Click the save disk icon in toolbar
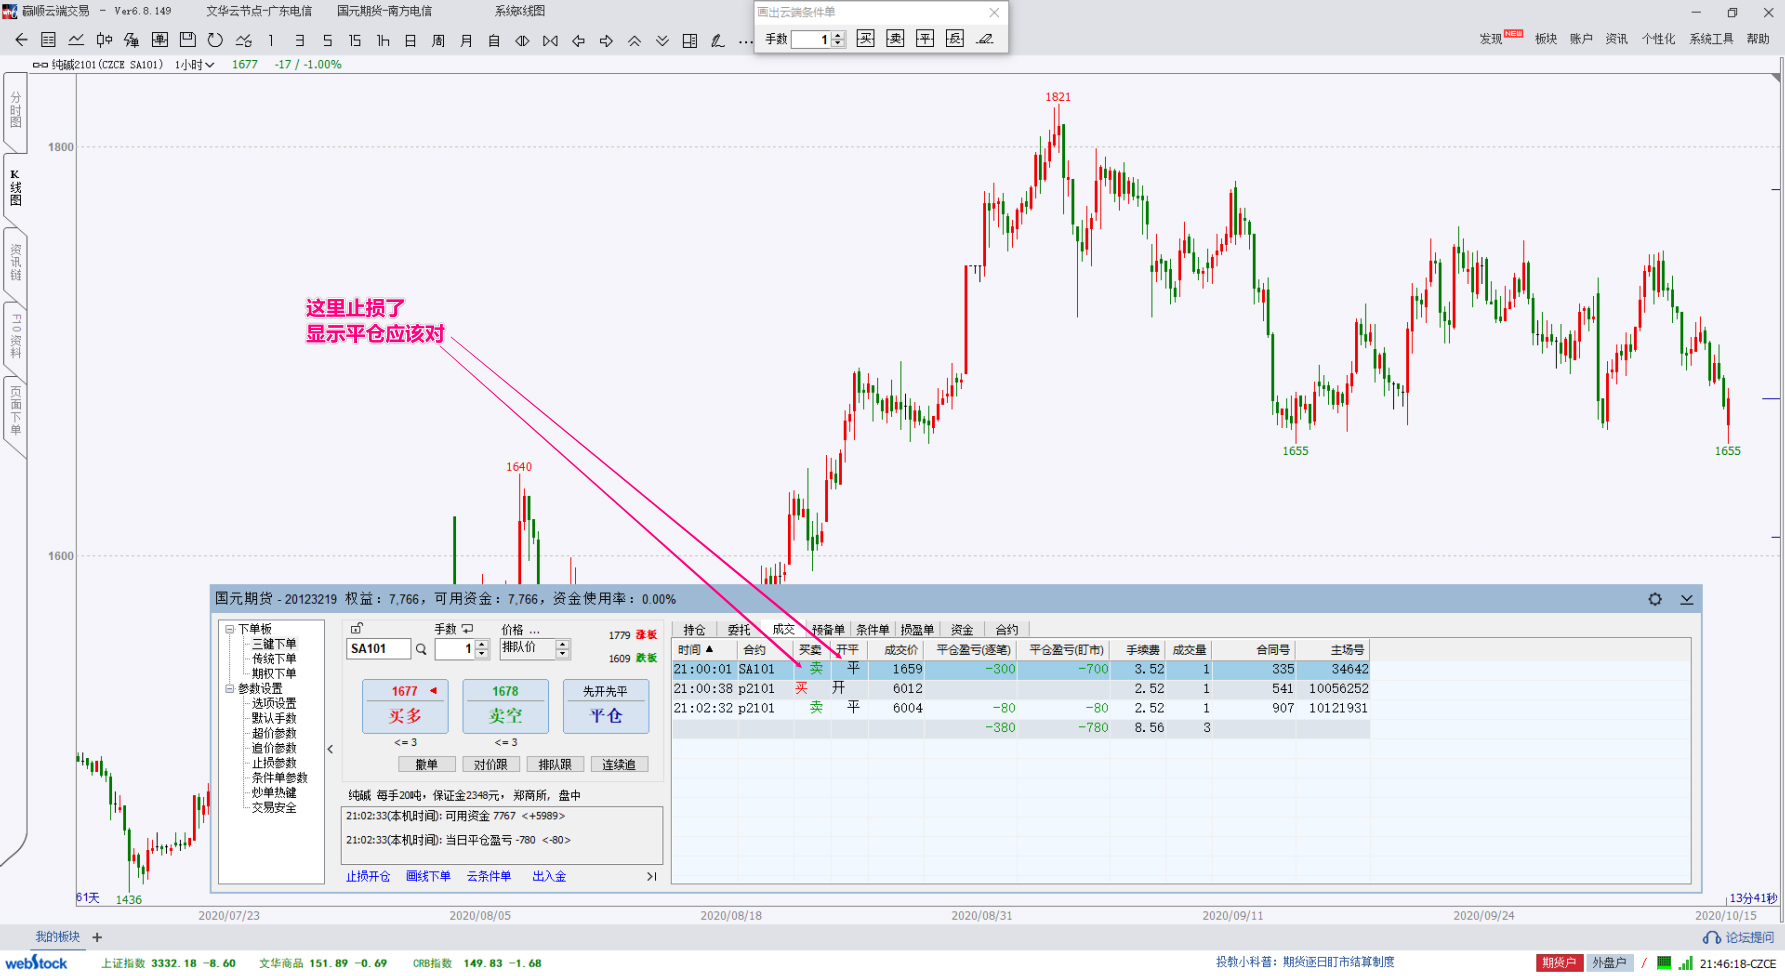Image resolution: width=1785 pixels, height=976 pixels. pyautogui.click(x=187, y=40)
